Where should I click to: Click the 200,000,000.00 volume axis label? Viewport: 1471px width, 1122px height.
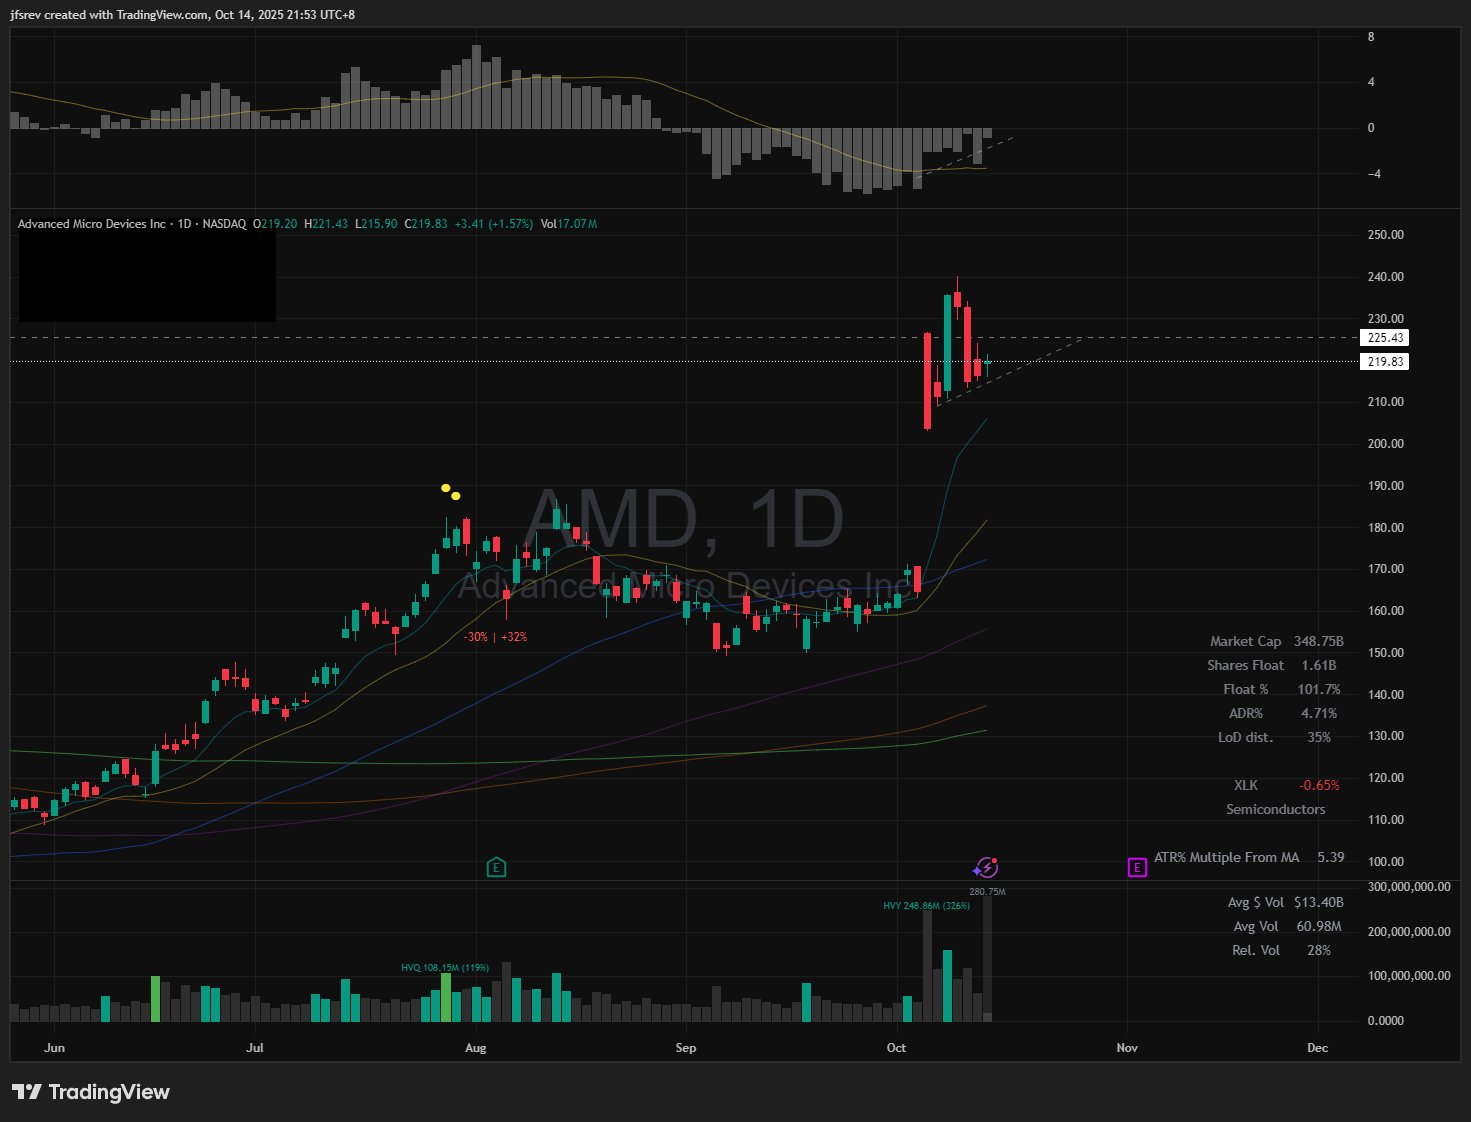coord(1409,932)
